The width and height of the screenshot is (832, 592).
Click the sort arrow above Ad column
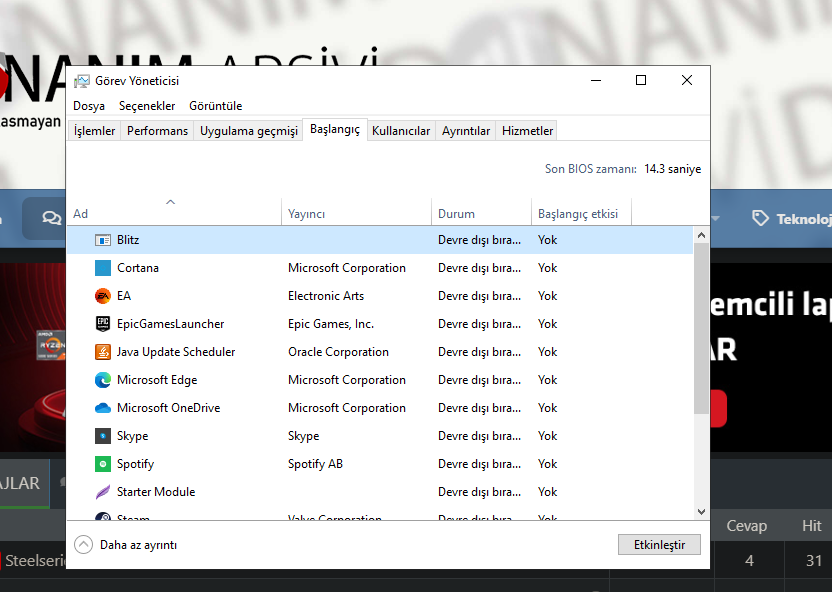pos(170,202)
